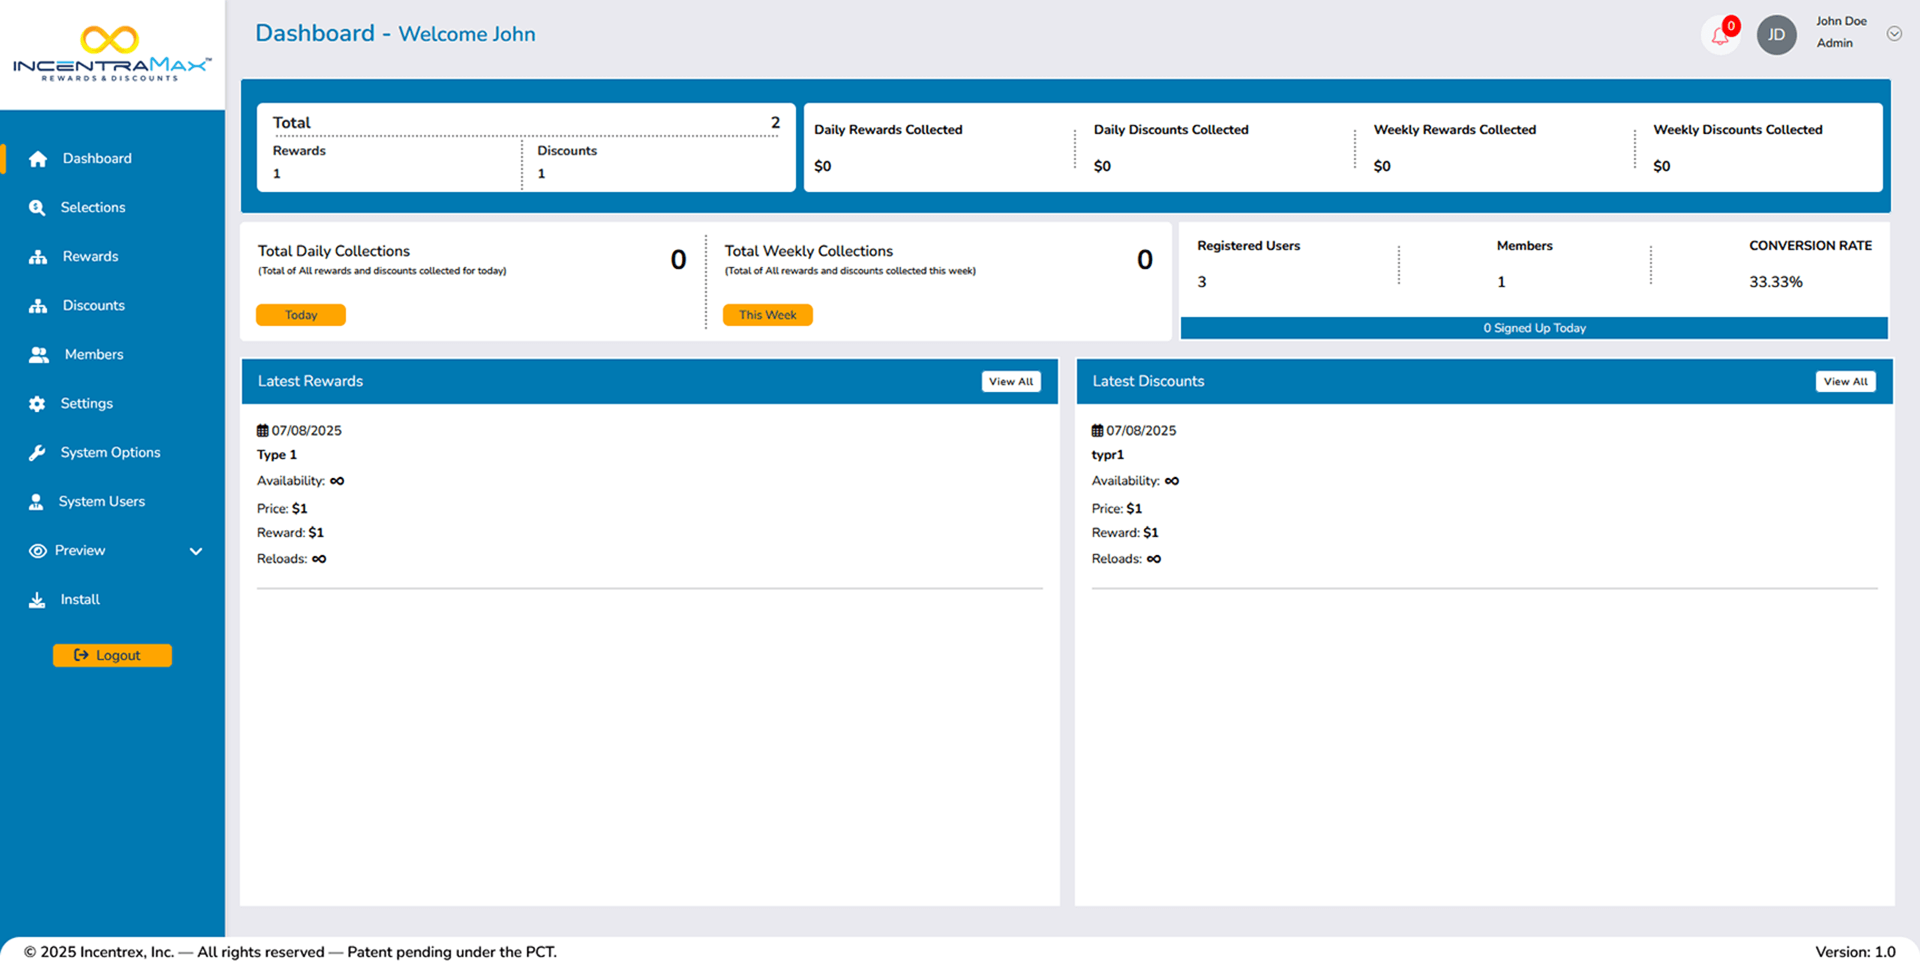Open System Options via the wrench icon
This screenshot has height=967, width=1920.
pyautogui.click(x=37, y=452)
